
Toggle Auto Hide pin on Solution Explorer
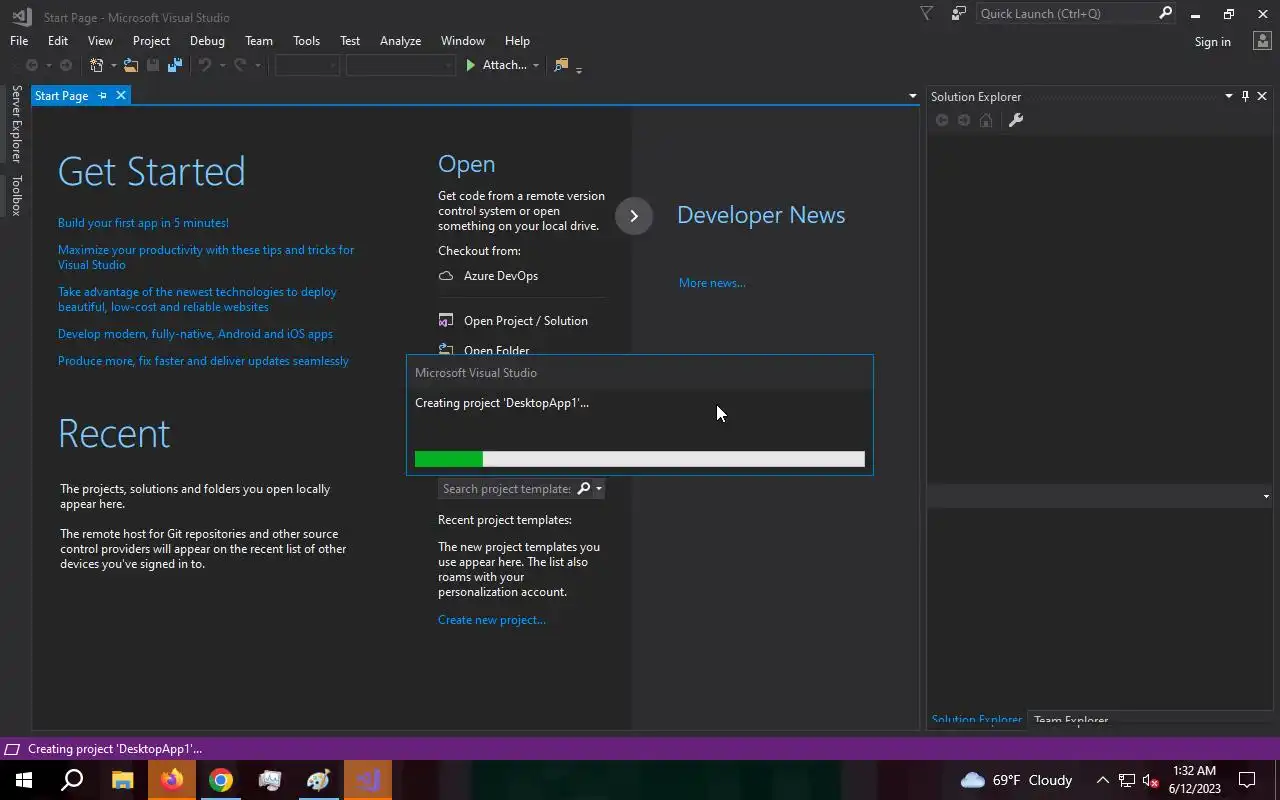tap(1245, 96)
